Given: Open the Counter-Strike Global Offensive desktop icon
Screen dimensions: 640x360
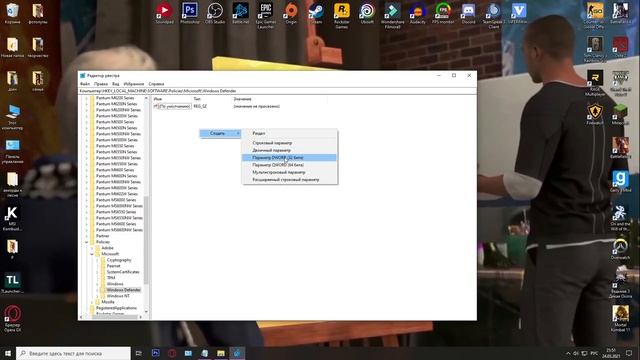Looking at the screenshot, I should tap(595, 15).
